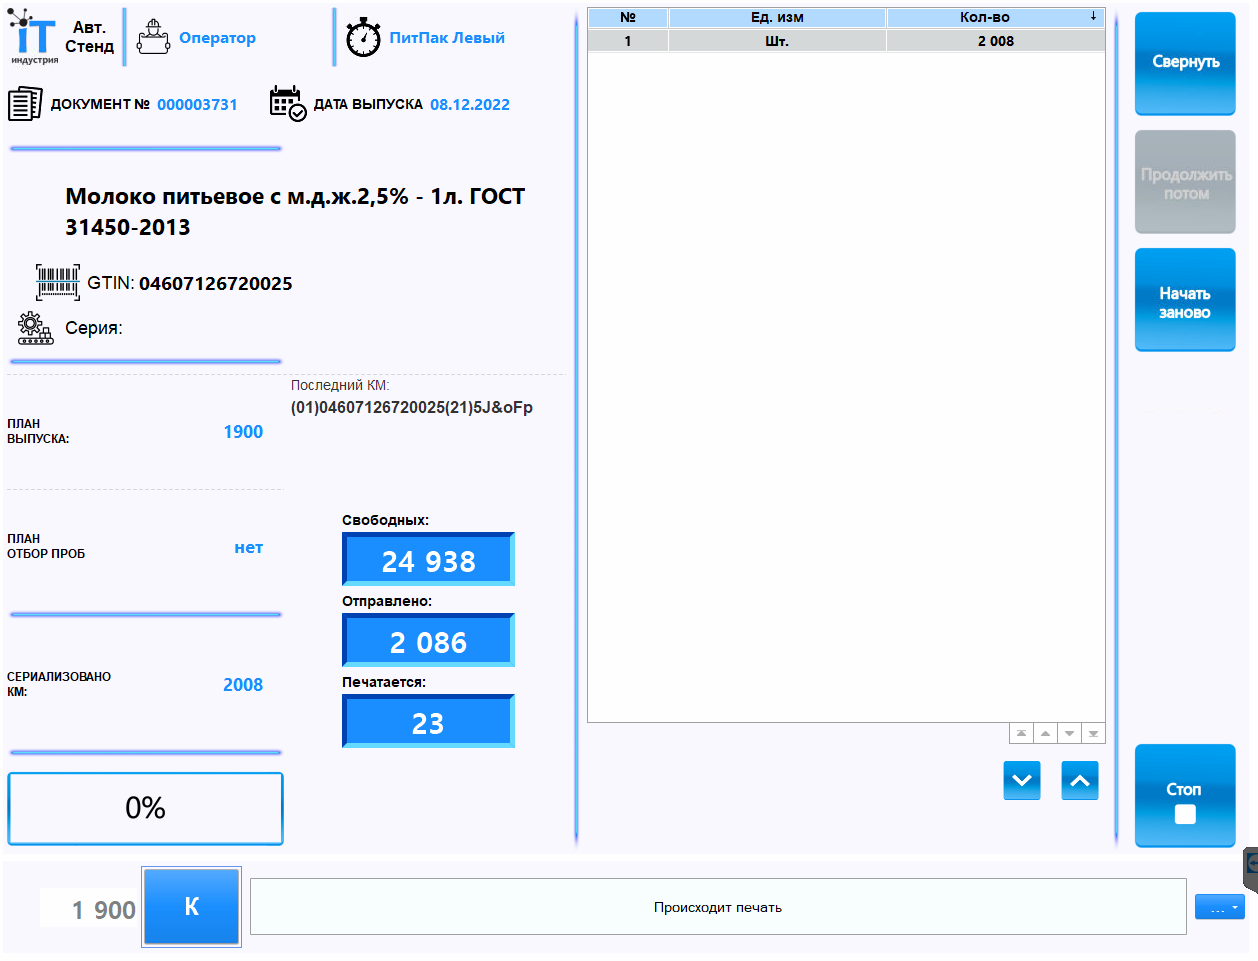Click the stopwatch icon beside ПитПак Левый
1258x961 pixels.
[363, 37]
